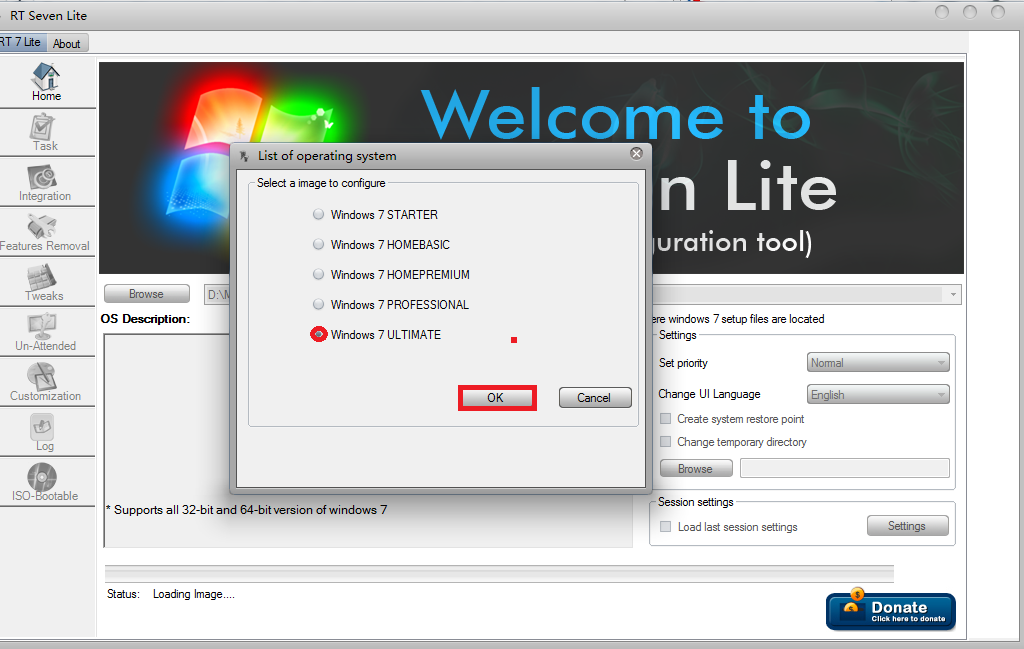Click the Donate button graphic

[890, 610]
